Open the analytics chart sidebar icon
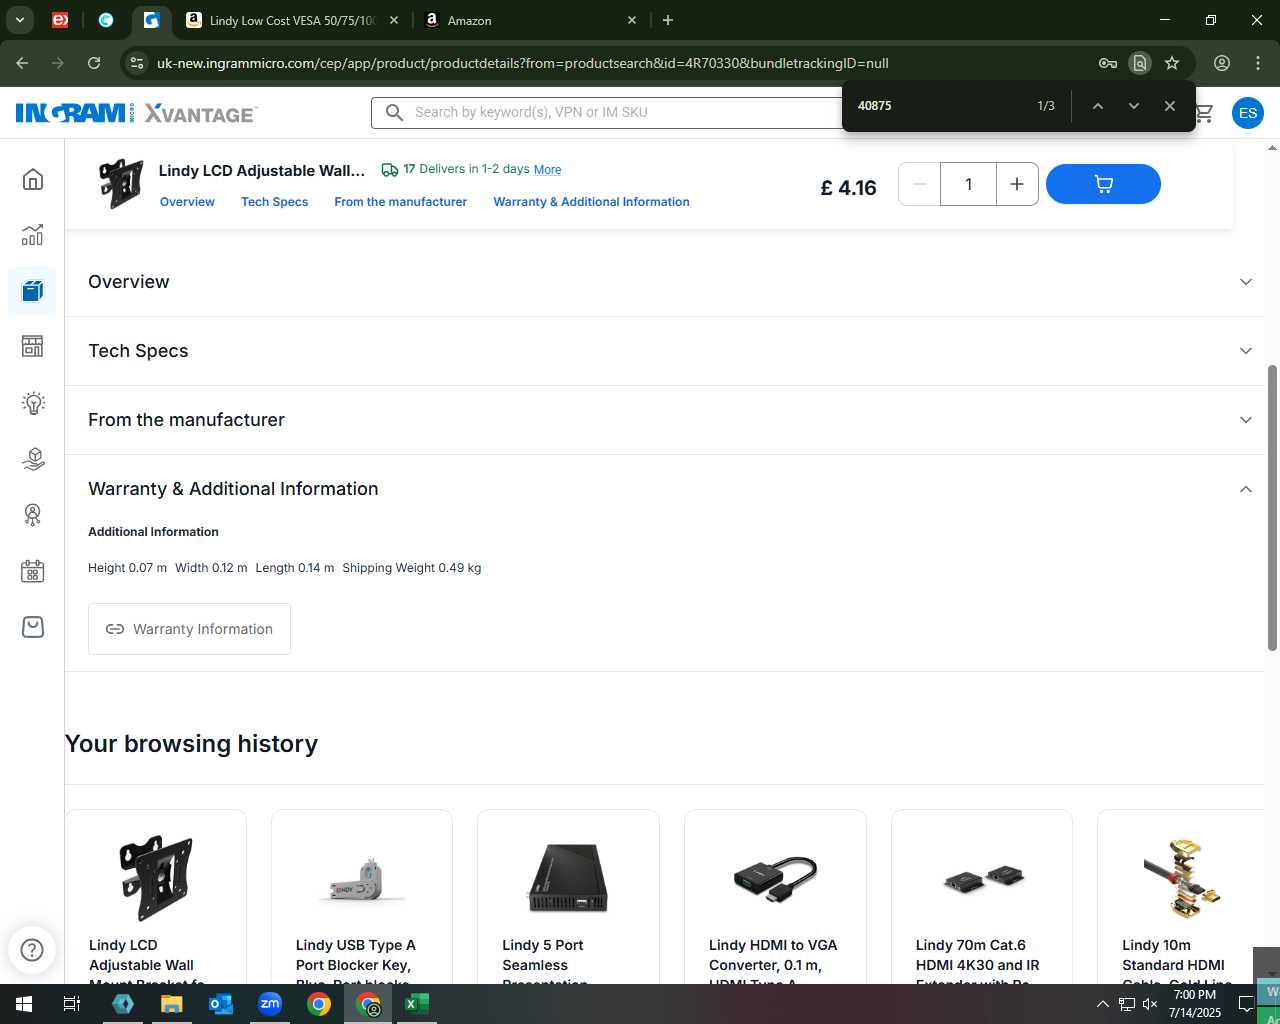The image size is (1280, 1024). tap(33, 234)
